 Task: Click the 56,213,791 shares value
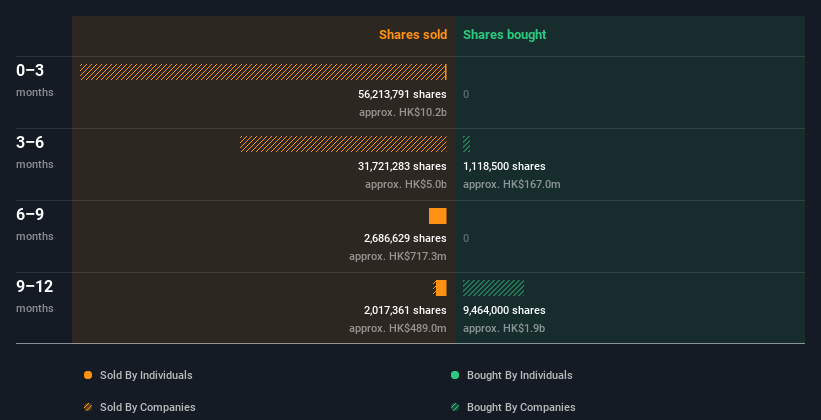click(x=402, y=94)
